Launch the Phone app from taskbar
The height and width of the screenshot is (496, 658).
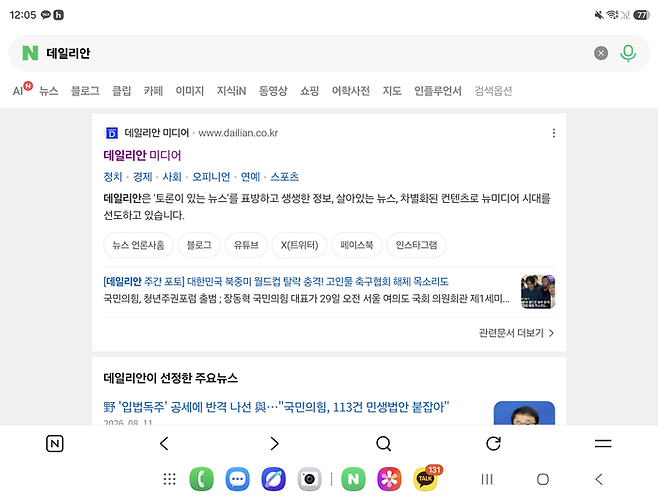(x=201, y=479)
